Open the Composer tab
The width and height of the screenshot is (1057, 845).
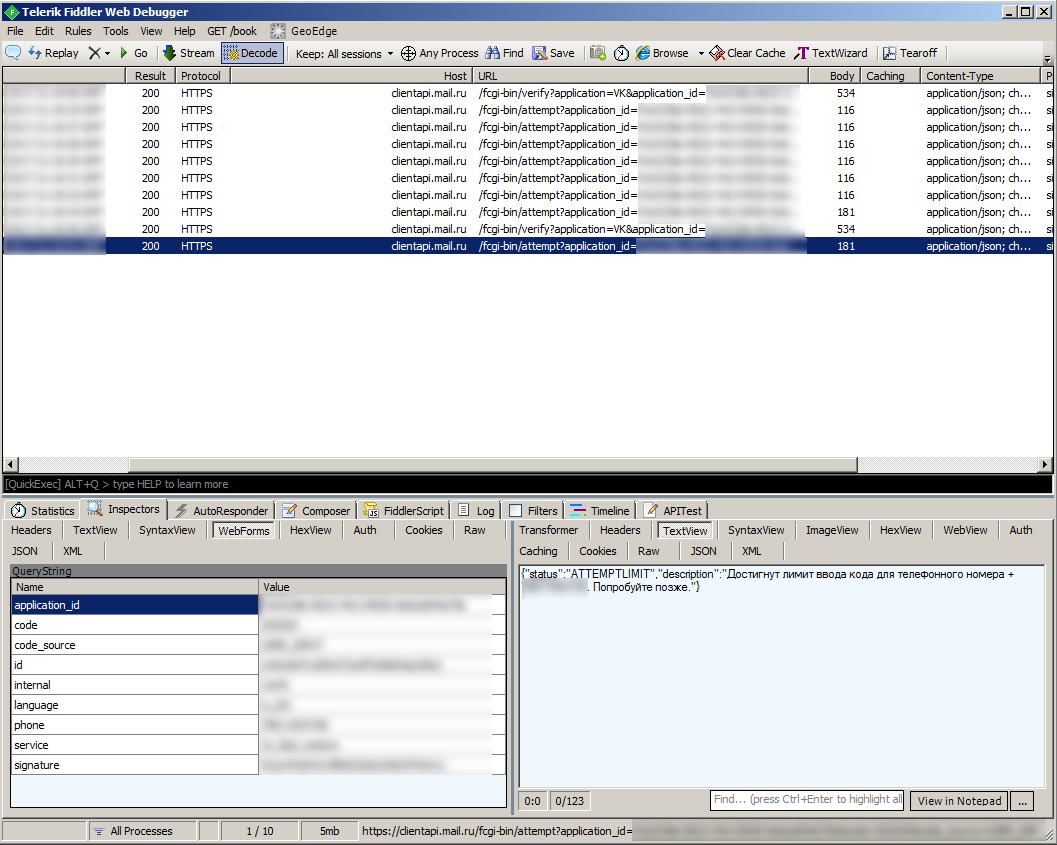pos(316,511)
